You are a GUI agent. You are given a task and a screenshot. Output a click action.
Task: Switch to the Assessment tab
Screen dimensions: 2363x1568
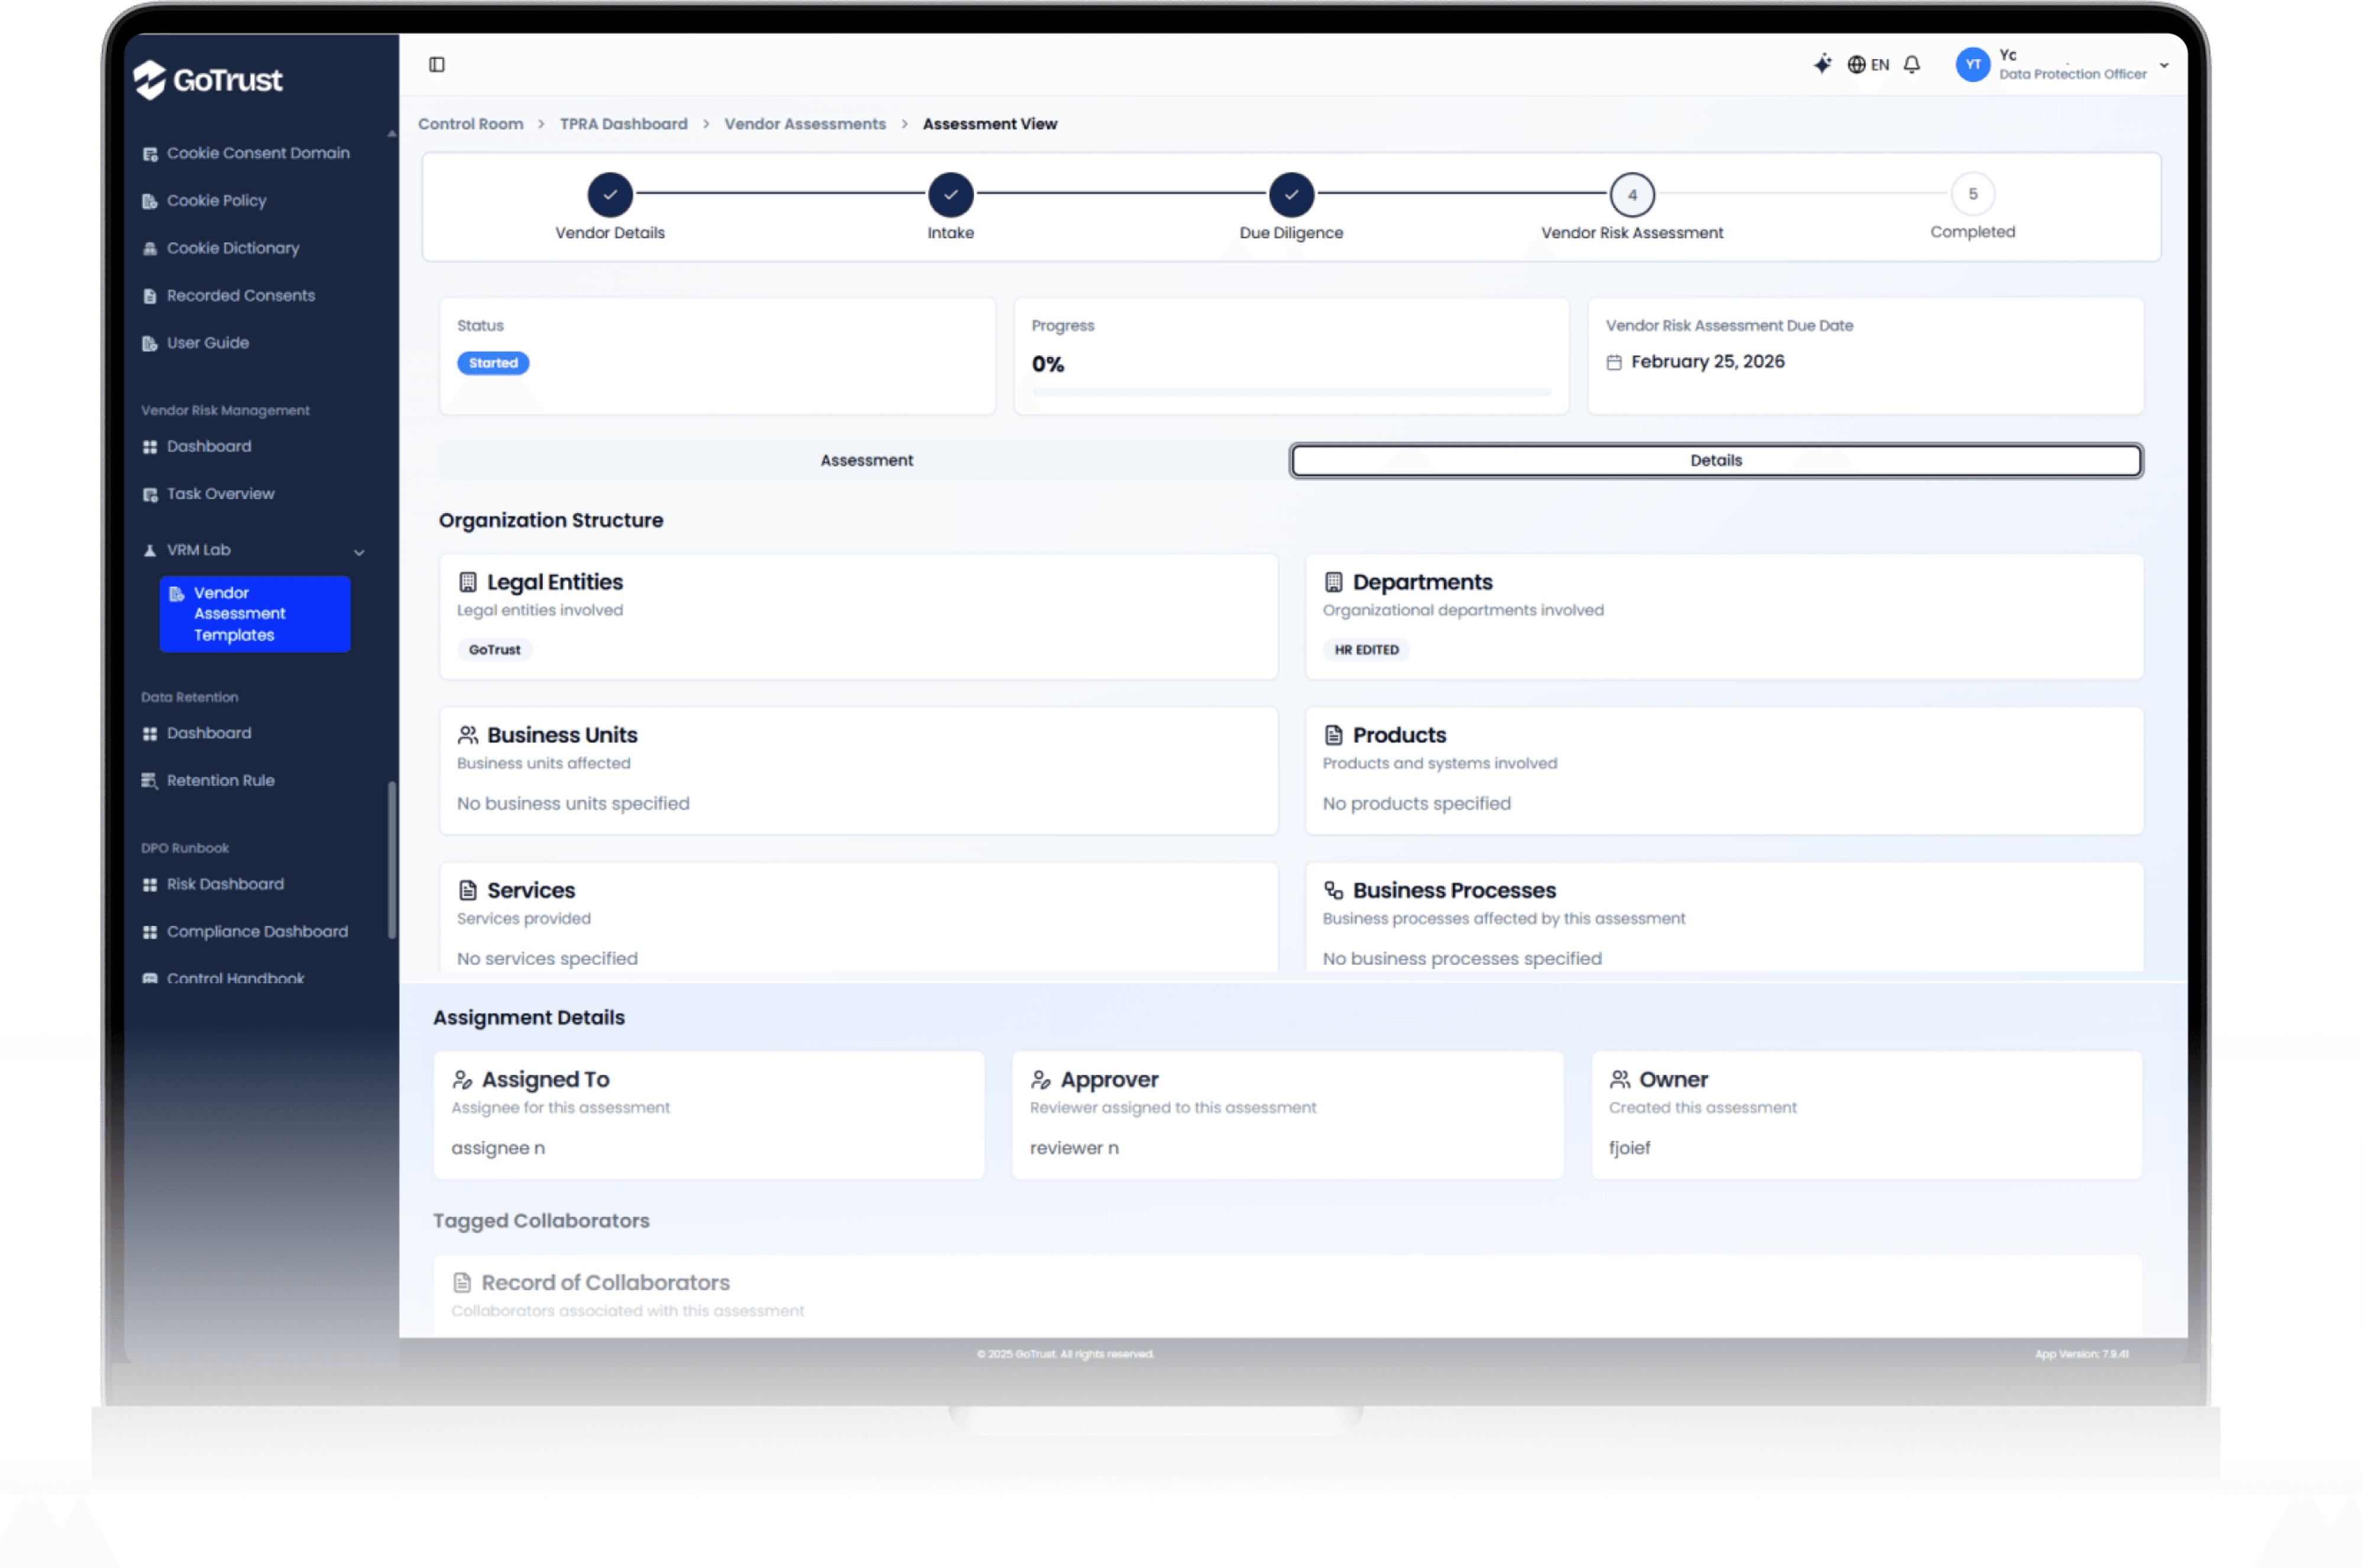point(866,460)
